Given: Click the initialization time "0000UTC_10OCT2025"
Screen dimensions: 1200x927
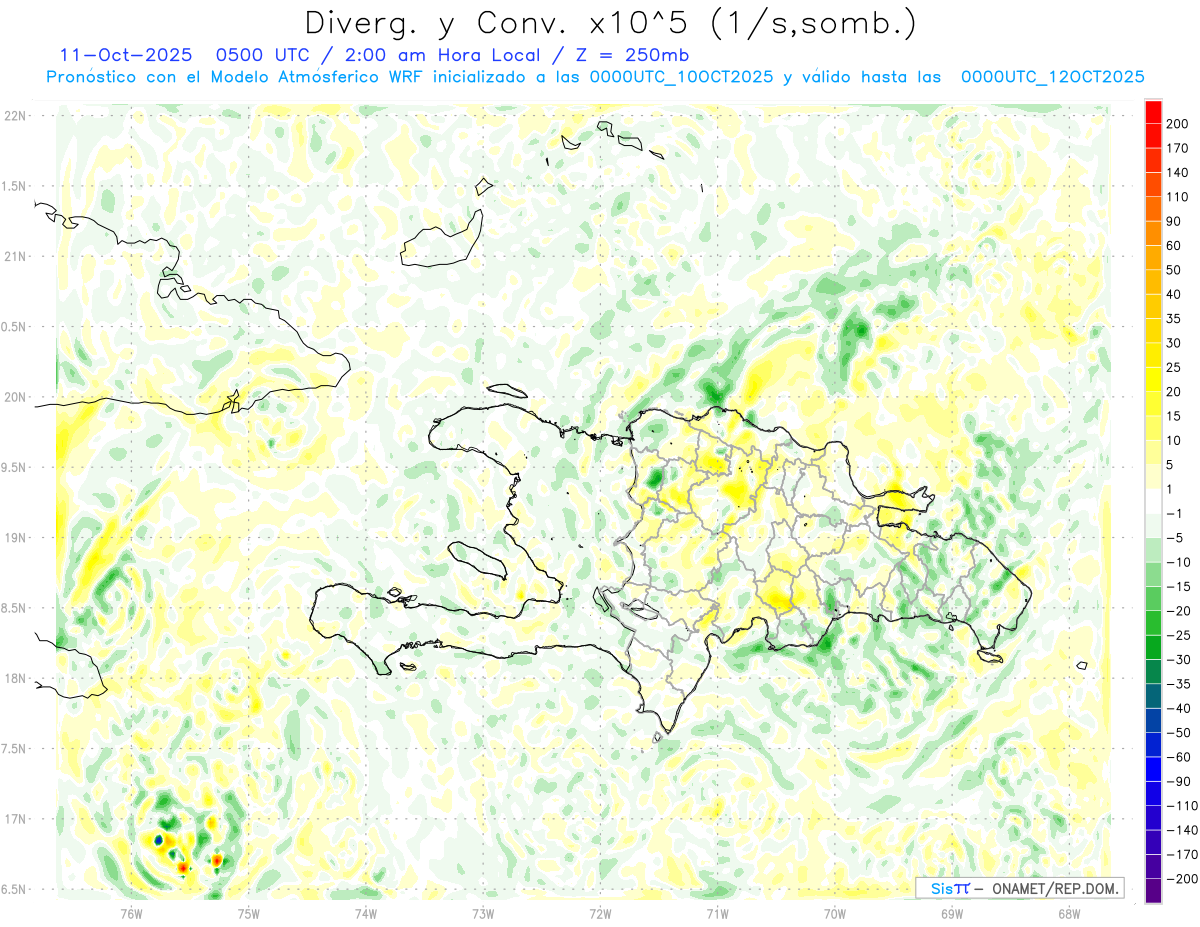Looking at the screenshot, I should coord(681,77).
